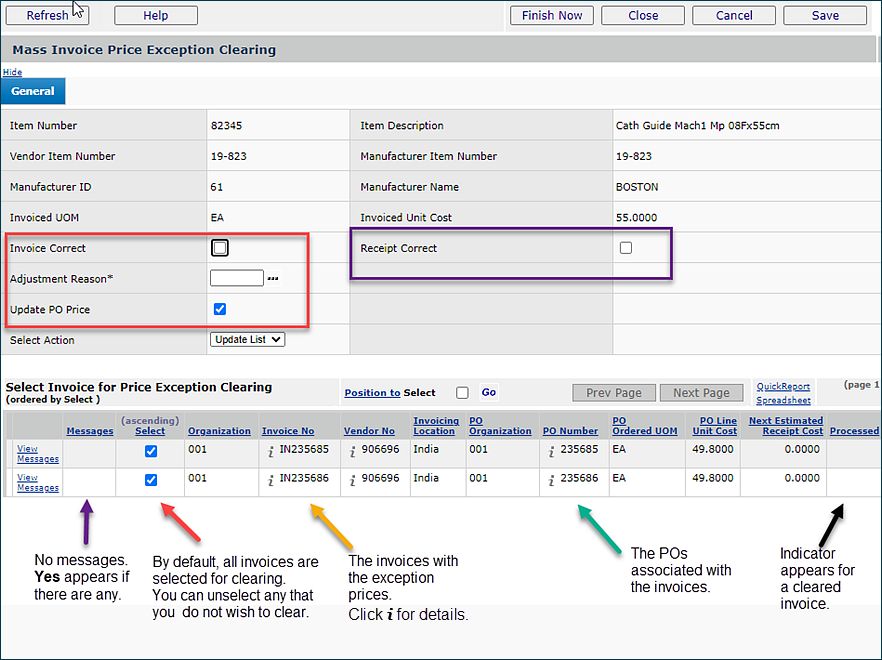This screenshot has height=660, width=882.
Task: Click vendor info icon in first row
Action: pos(351,450)
